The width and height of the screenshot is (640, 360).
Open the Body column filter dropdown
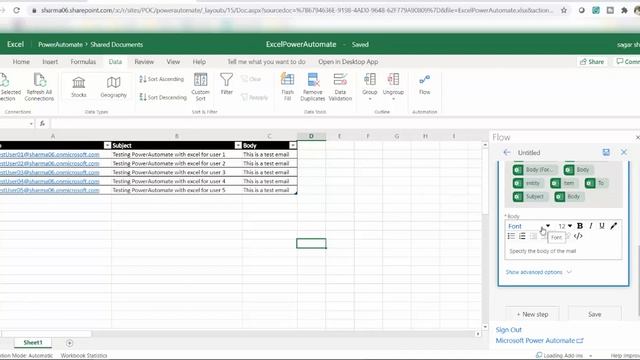click(x=293, y=145)
